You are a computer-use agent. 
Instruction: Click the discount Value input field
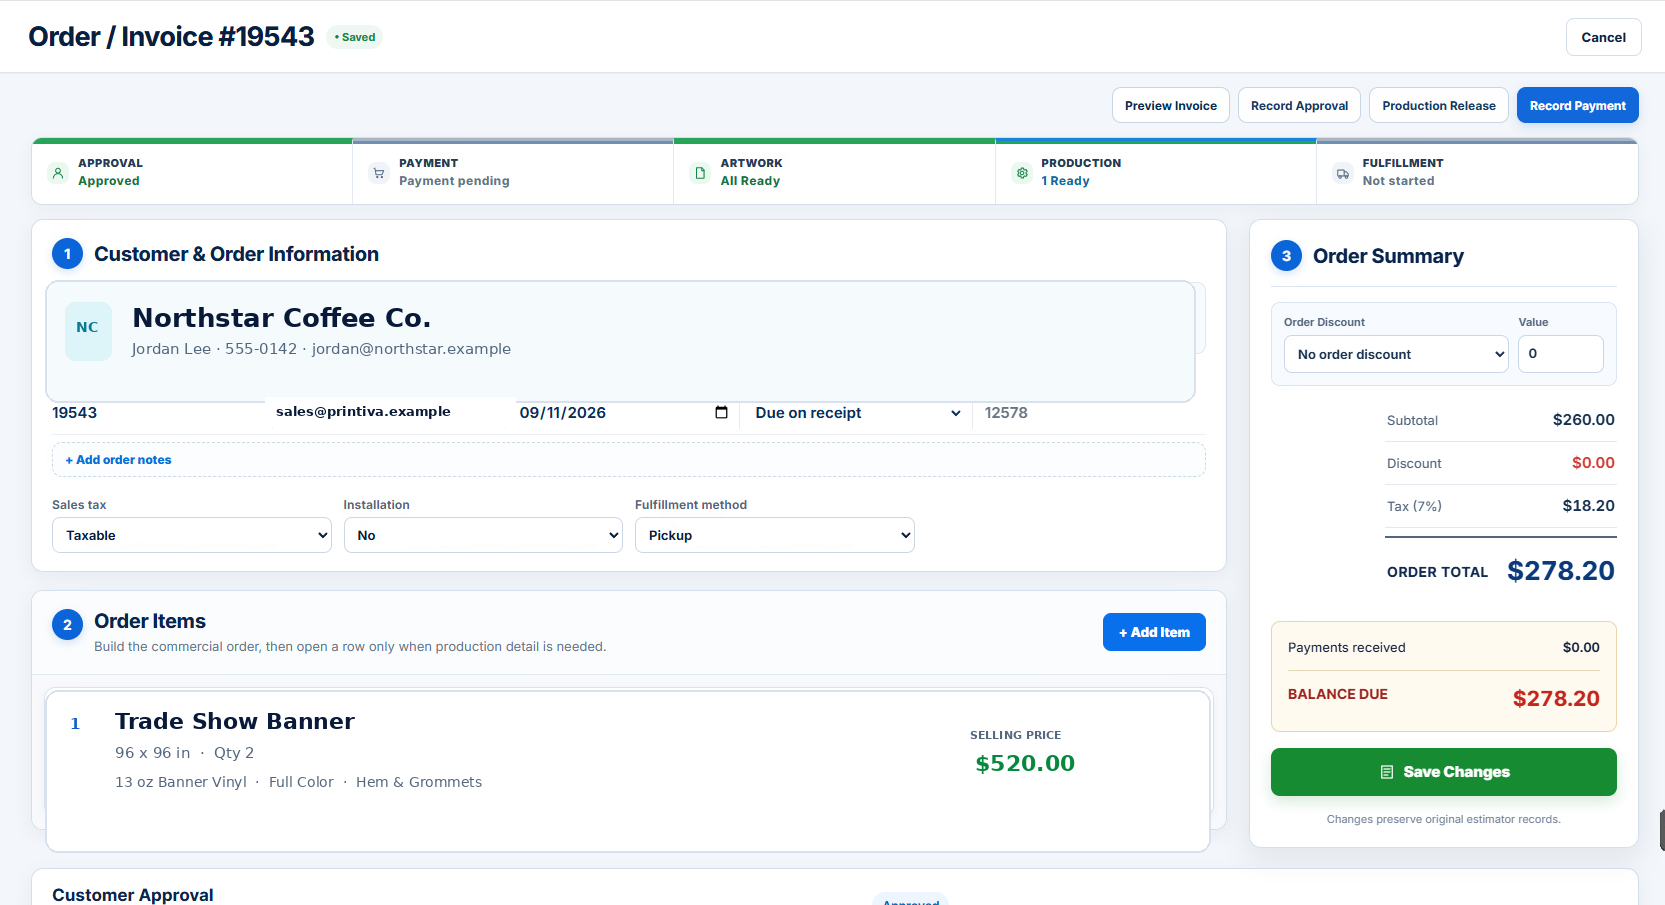1560,354
